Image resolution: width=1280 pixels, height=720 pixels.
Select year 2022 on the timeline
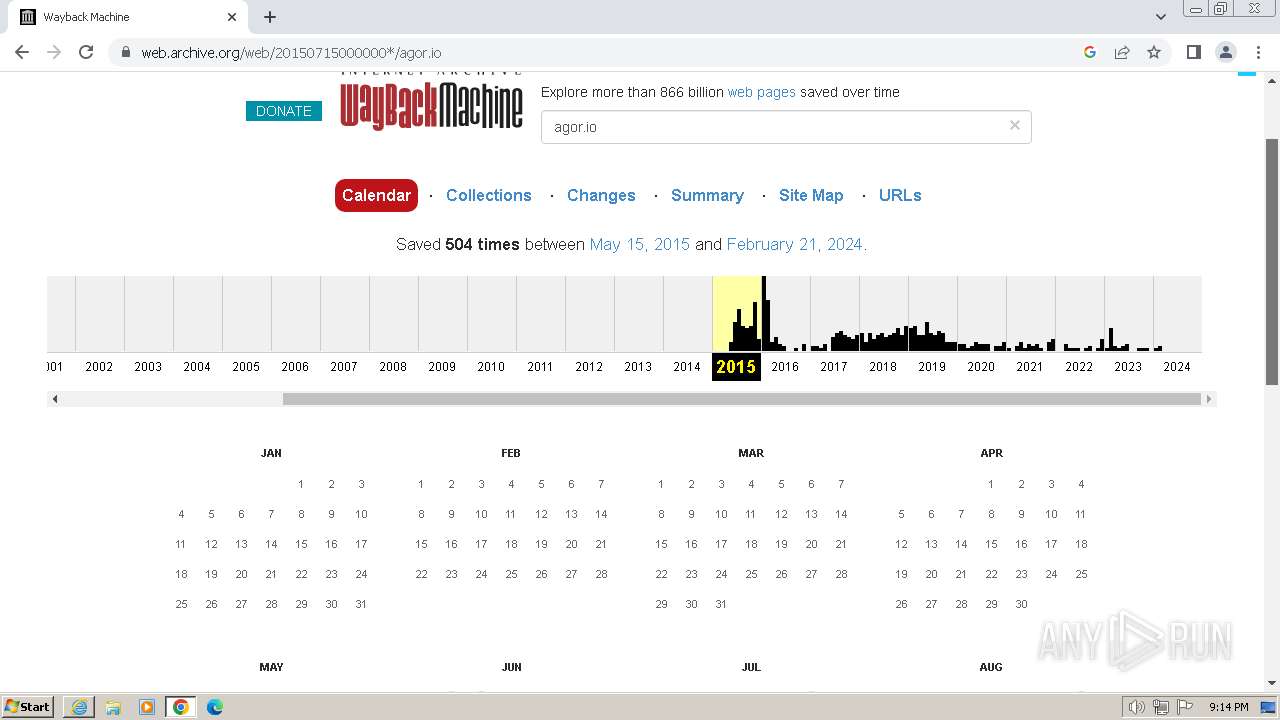[x=1079, y=366]
